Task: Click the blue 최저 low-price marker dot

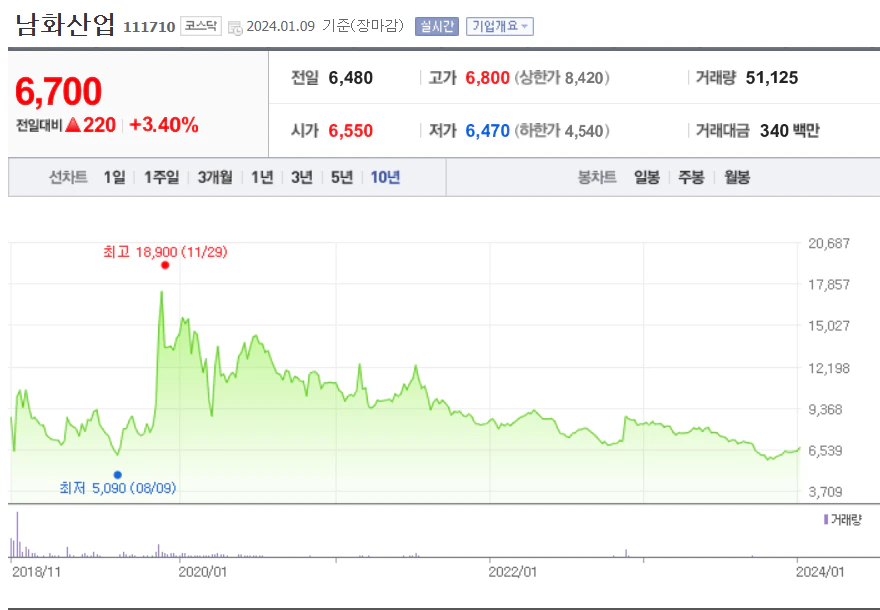Action: point(118,474)
